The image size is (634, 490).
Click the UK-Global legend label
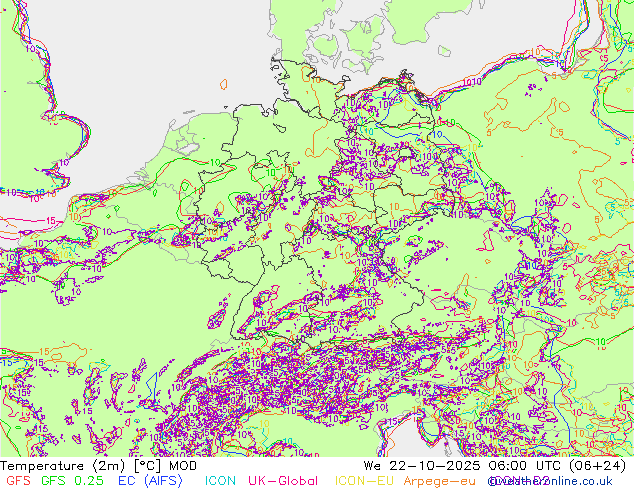pyautogui.click(x=283, y=481)
